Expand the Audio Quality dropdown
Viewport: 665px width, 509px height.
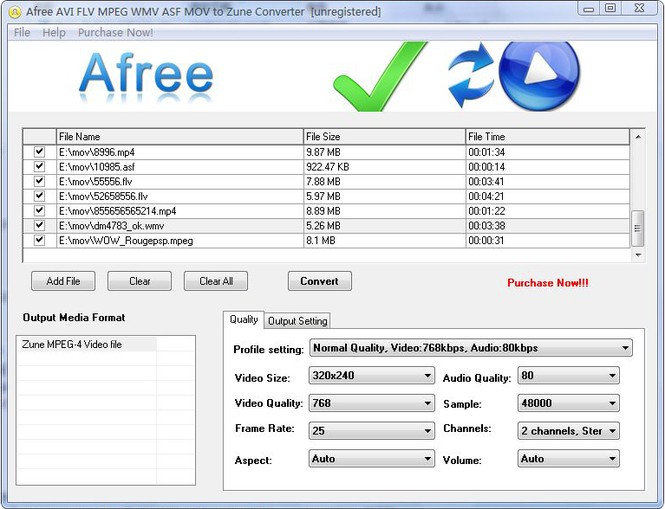pyautogui.click(x=568, y=376)
